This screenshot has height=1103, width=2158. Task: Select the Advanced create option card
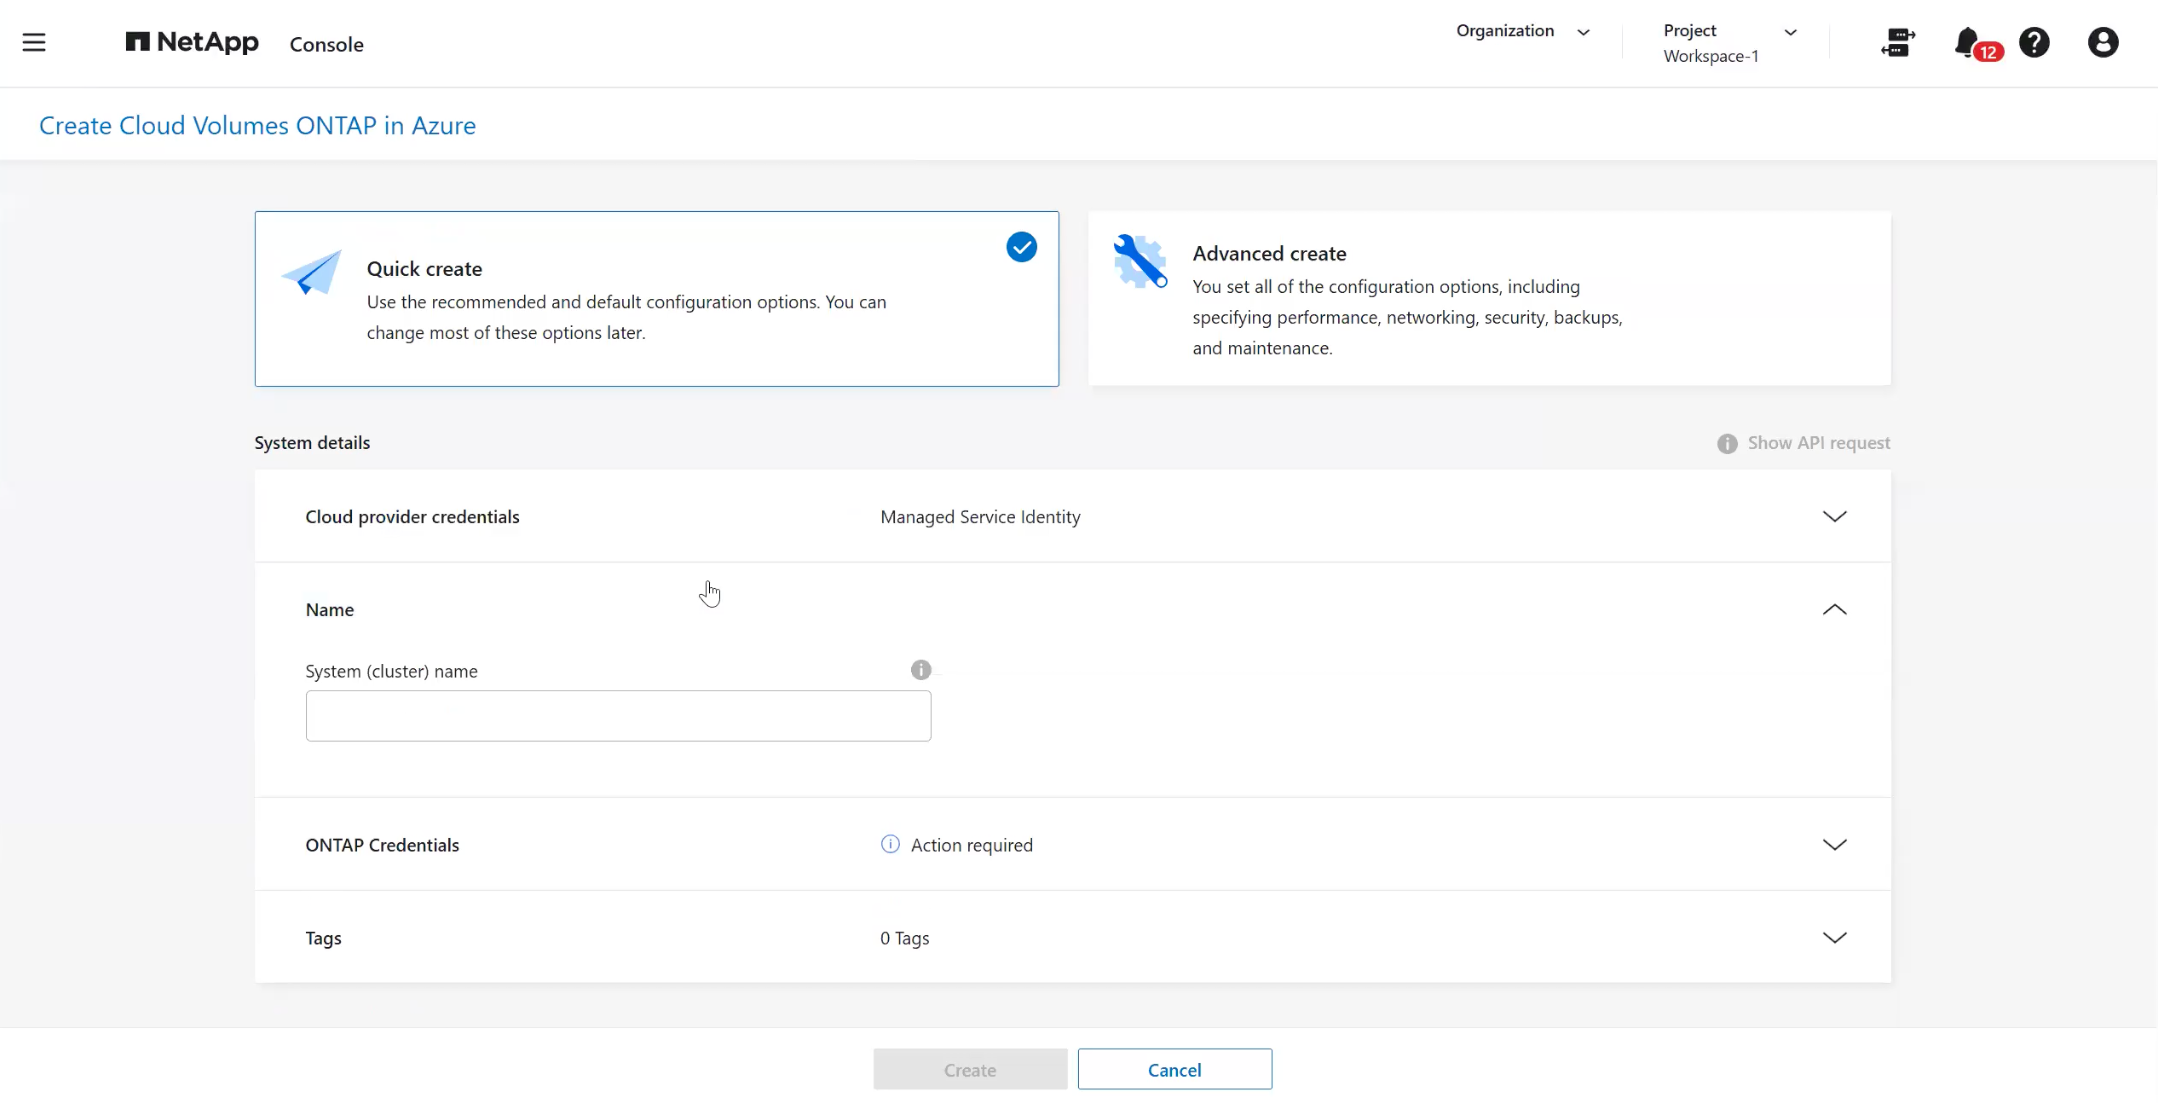1489,298
